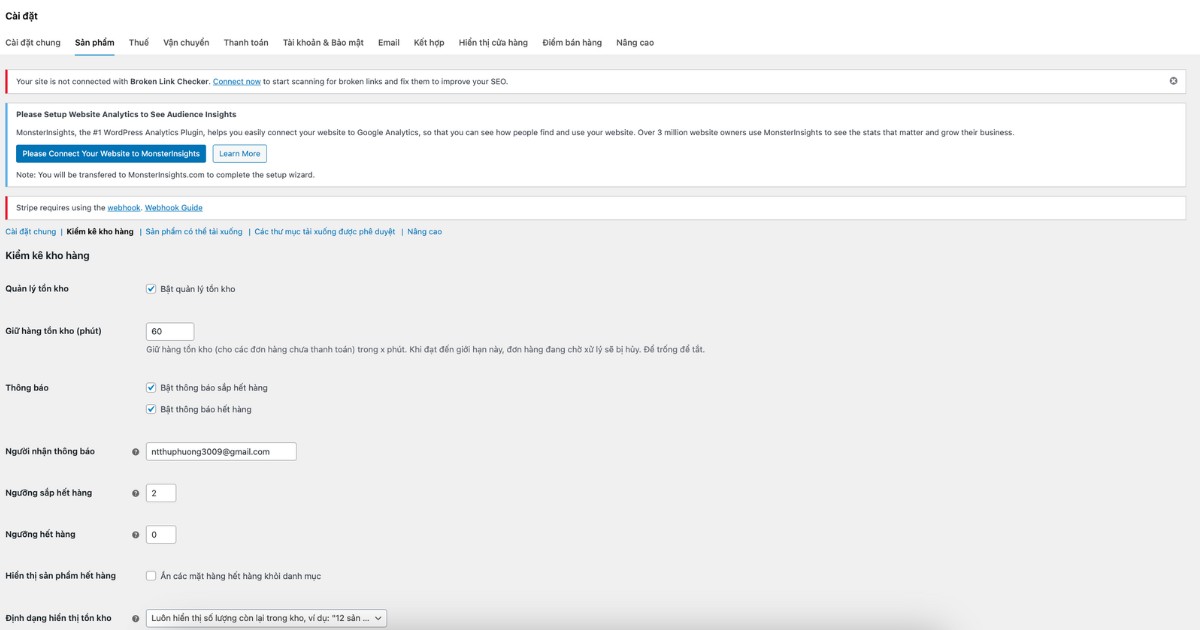Uncheck Bật thông báo hết hàng
1200x630 pixels.
(x=151, y=409)
